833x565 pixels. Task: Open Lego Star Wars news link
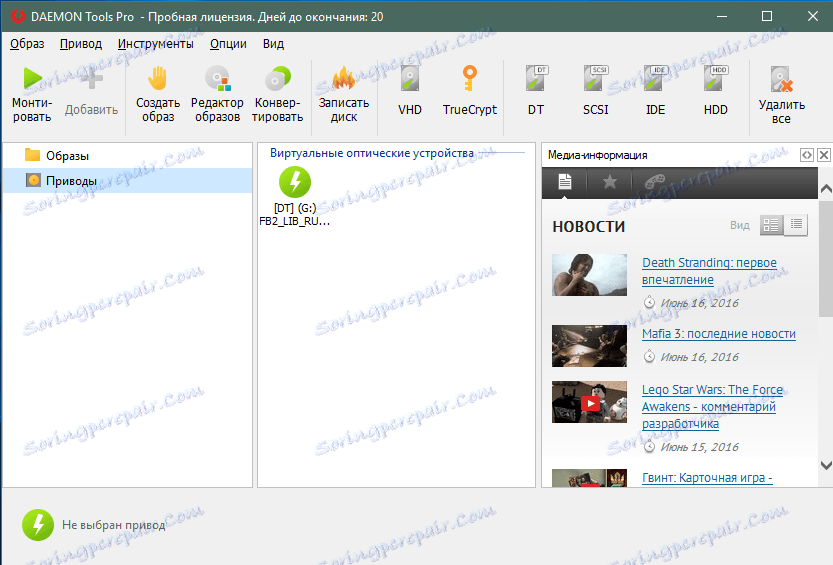click(712, 407)
